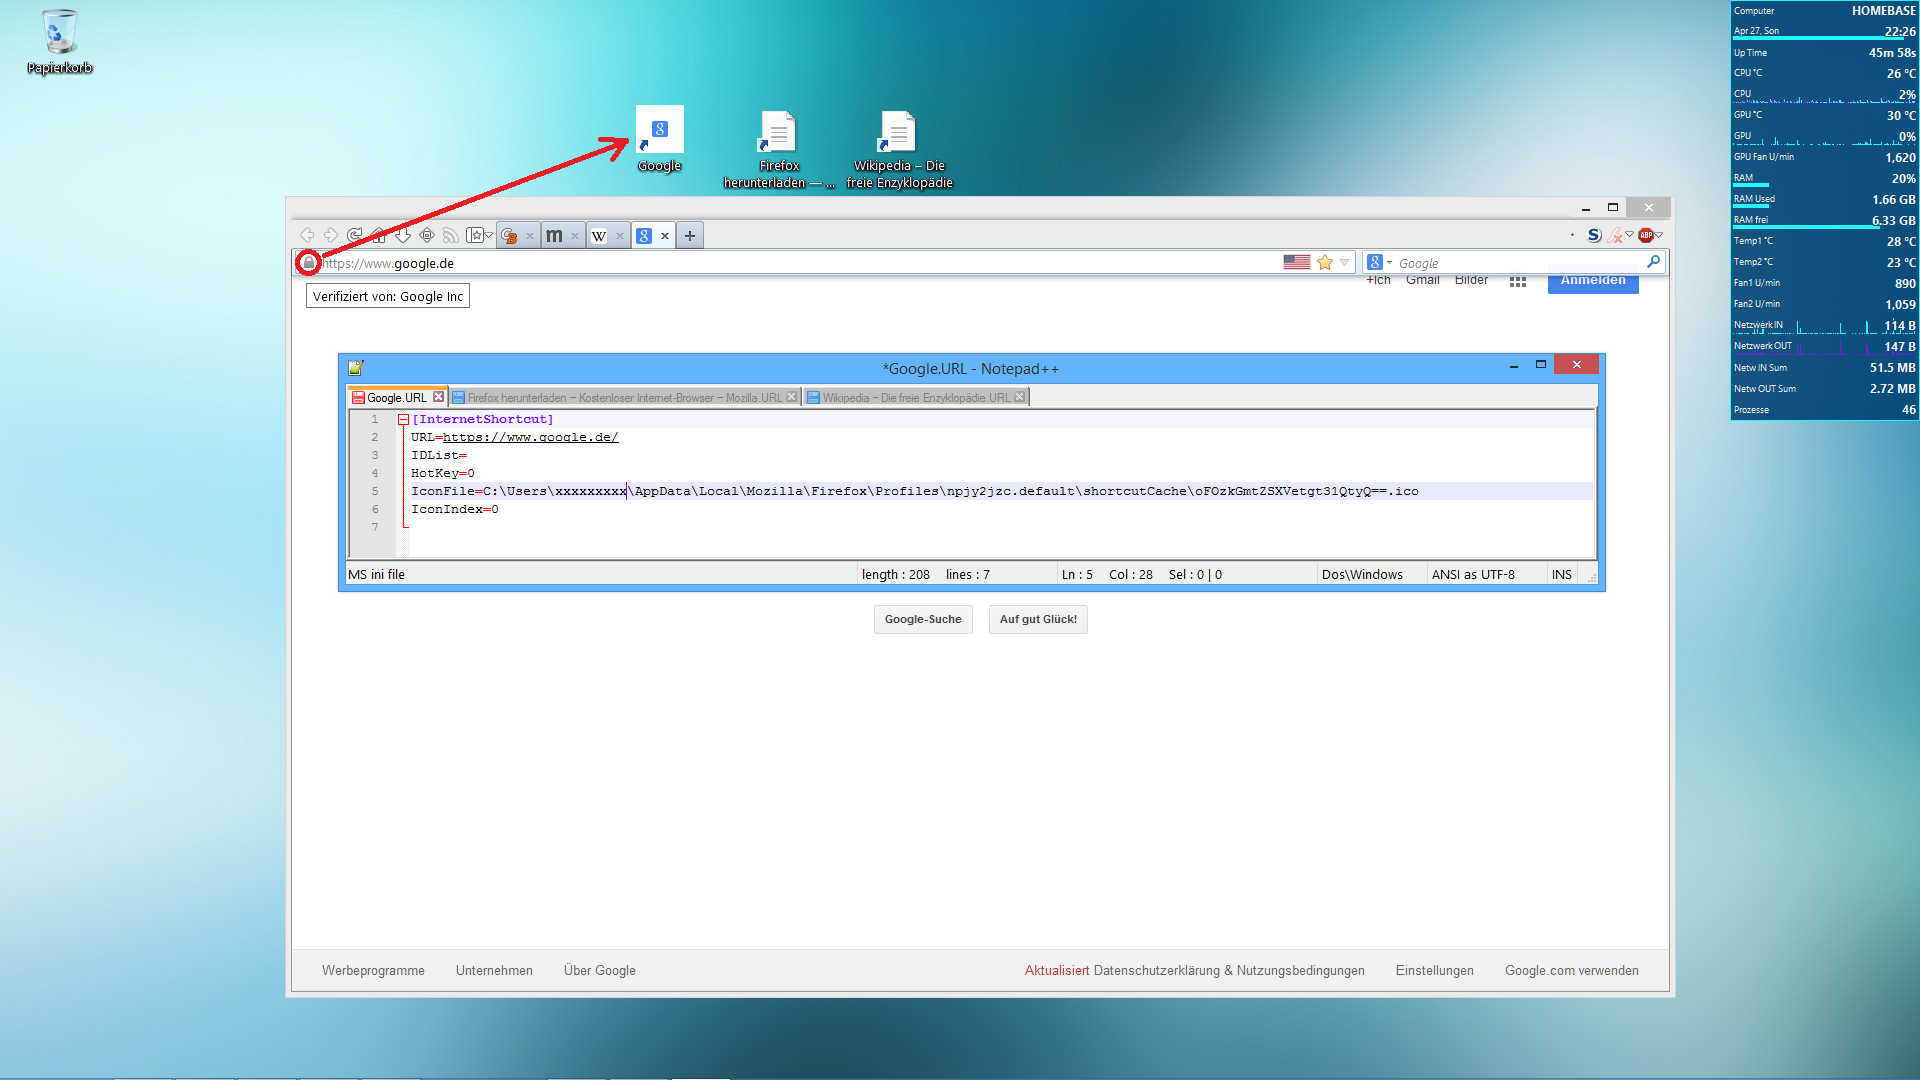Switch to Wikipedia .URL tab in Notepad++
The width and height of the screenshot is (1920, 1080).
pyautogui.click(x=916, y=397)
